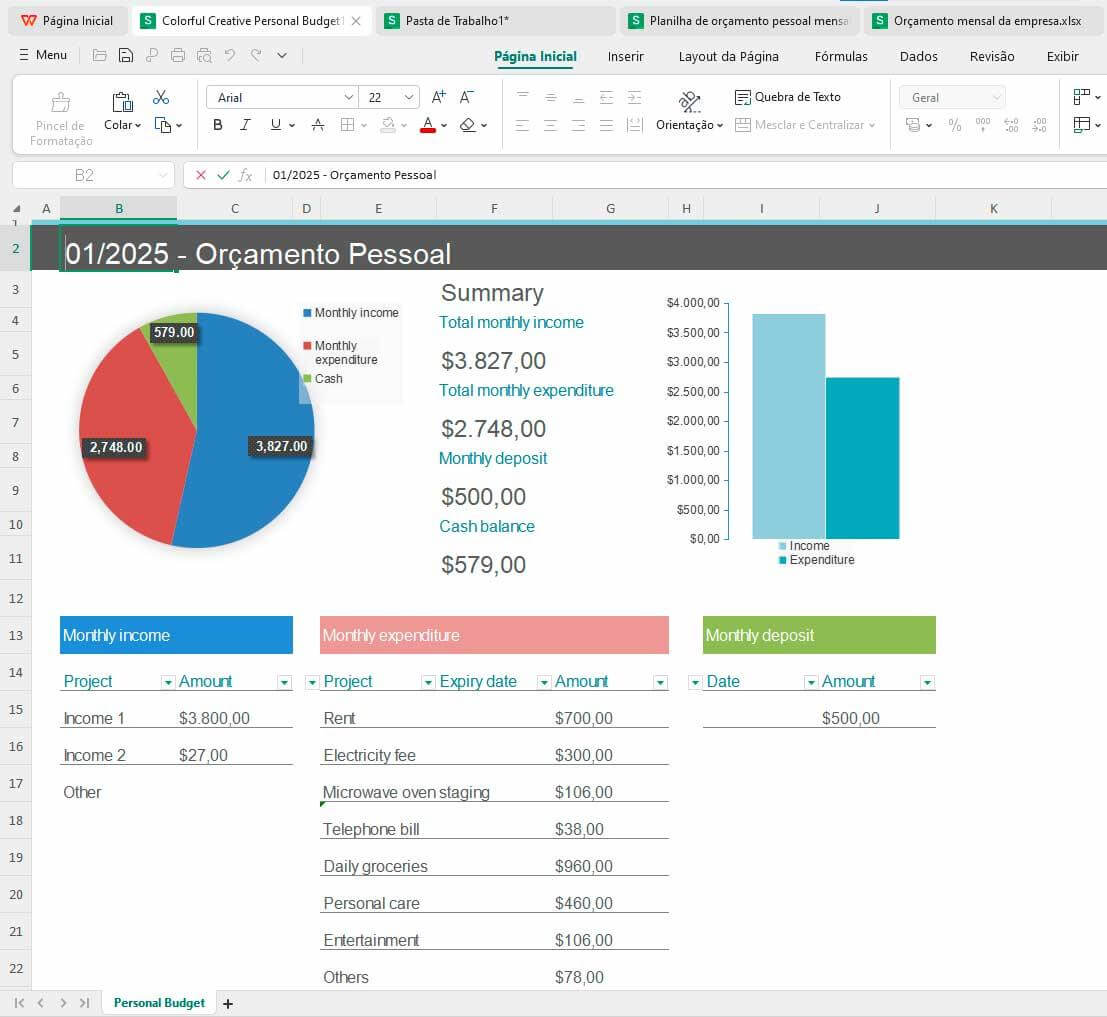Apply italic formatting

pos(245,125)
